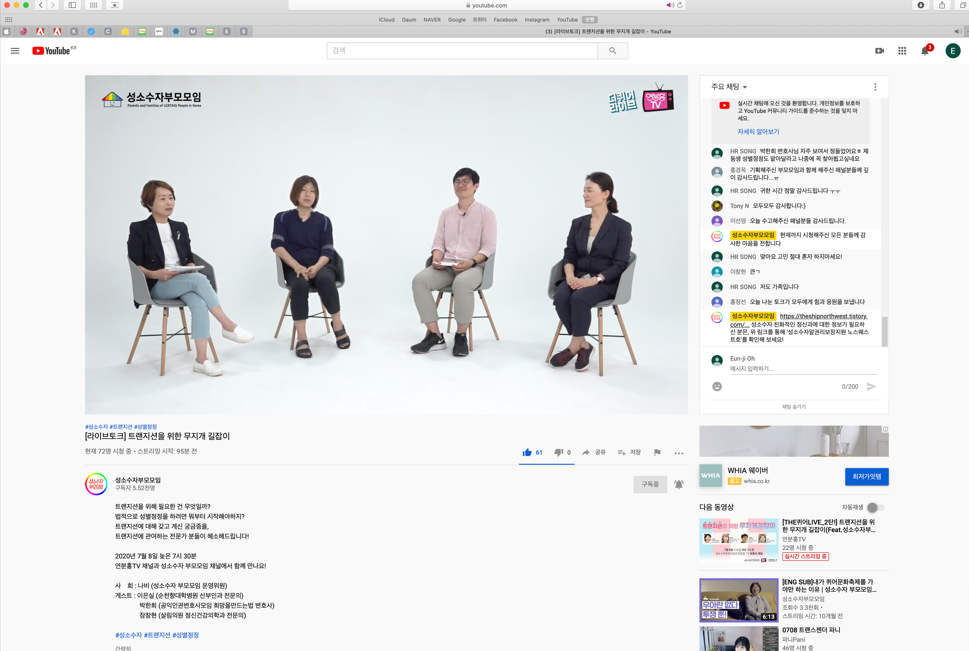Click the first #성소수자 hashtag above the title

coord(96,427)
